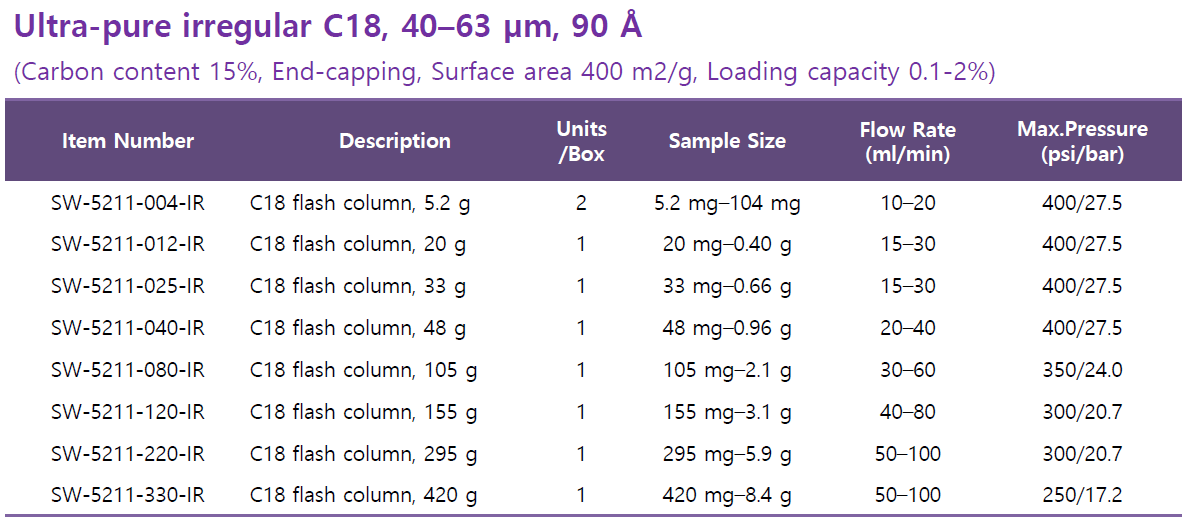
Task: Click item number SW-5211-025-IR
Action: click(x=128, y=287)
